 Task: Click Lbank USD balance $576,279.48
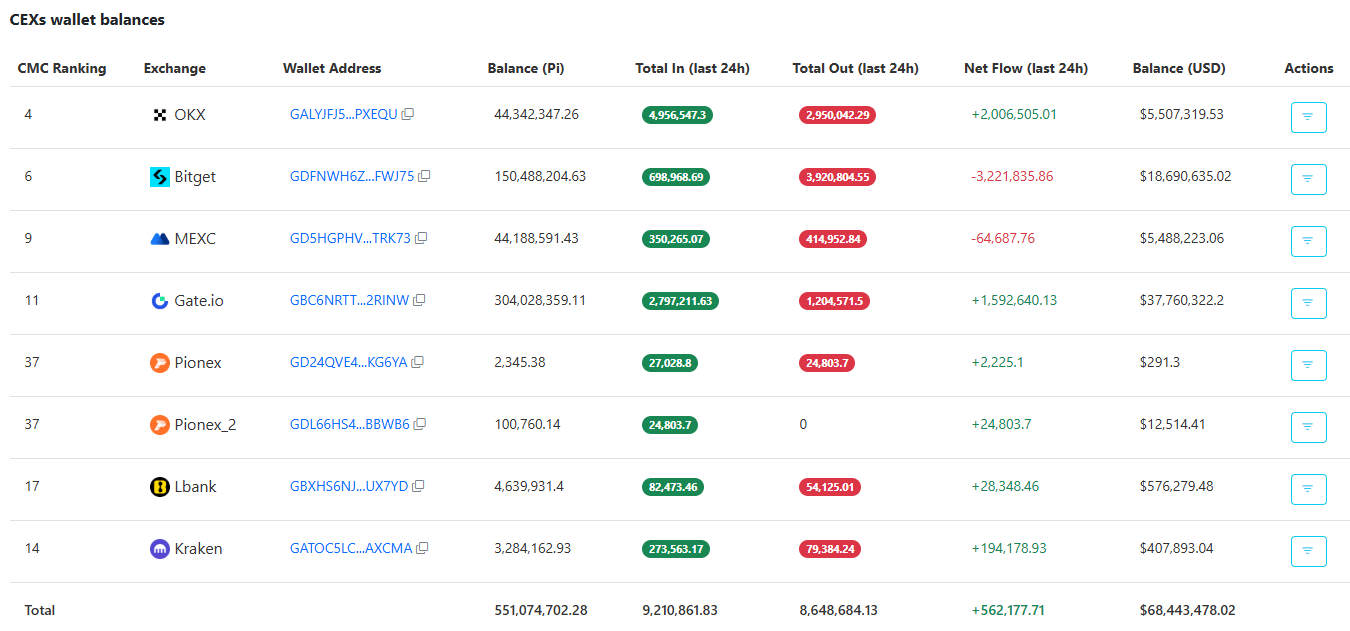point(1176,486)
